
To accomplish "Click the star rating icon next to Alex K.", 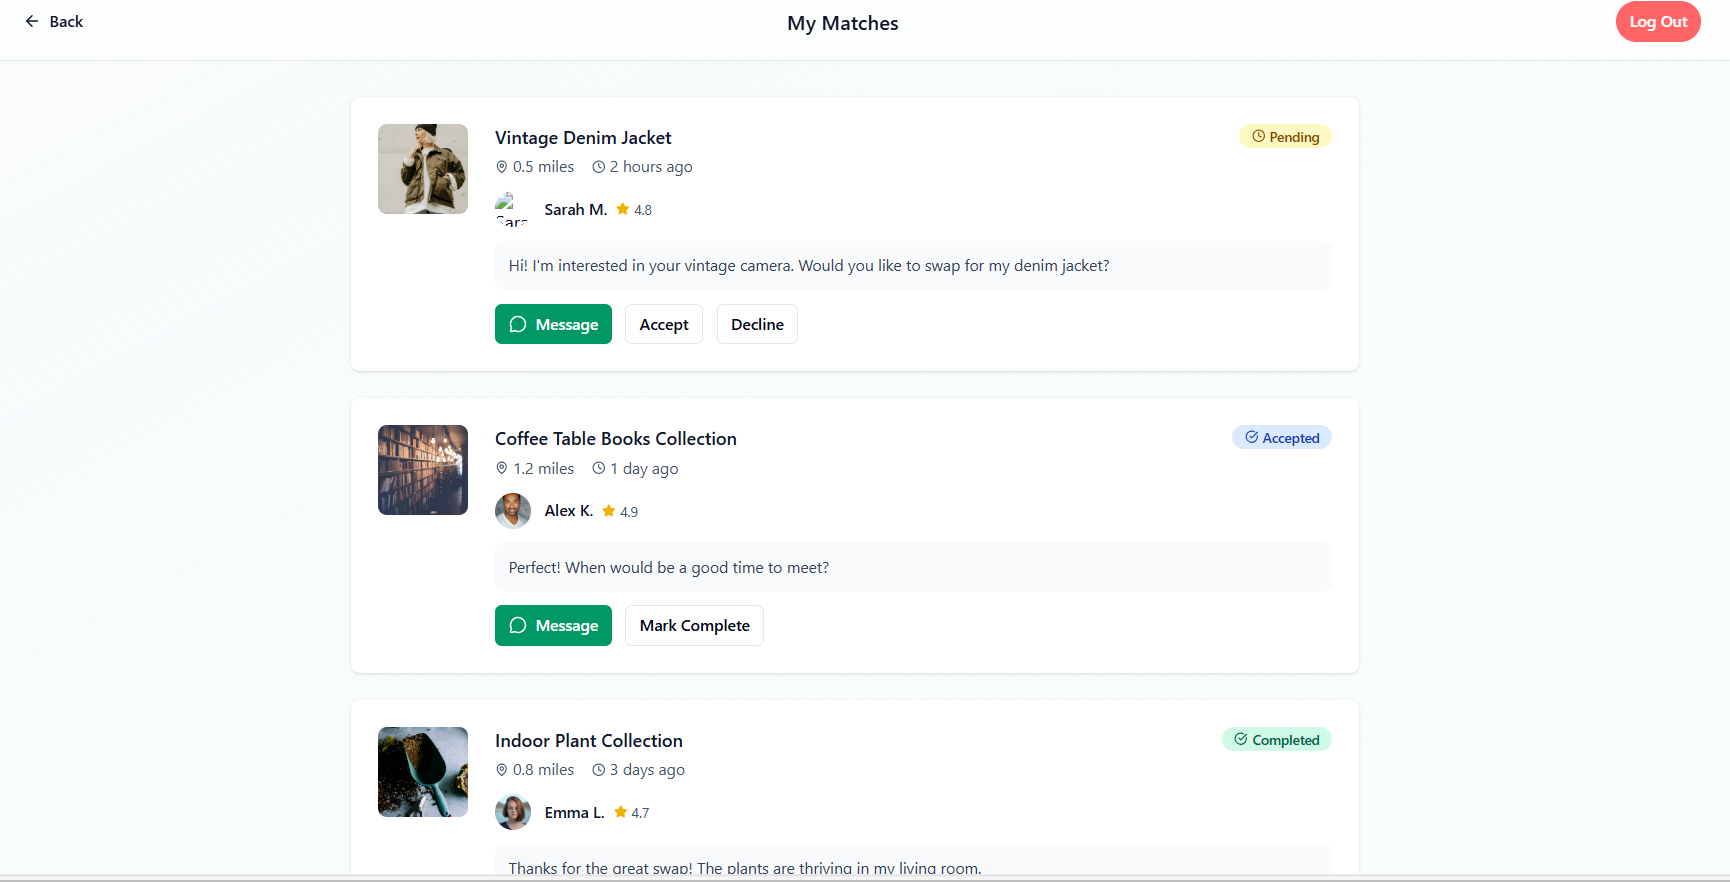I will click(x=609, y=511).
